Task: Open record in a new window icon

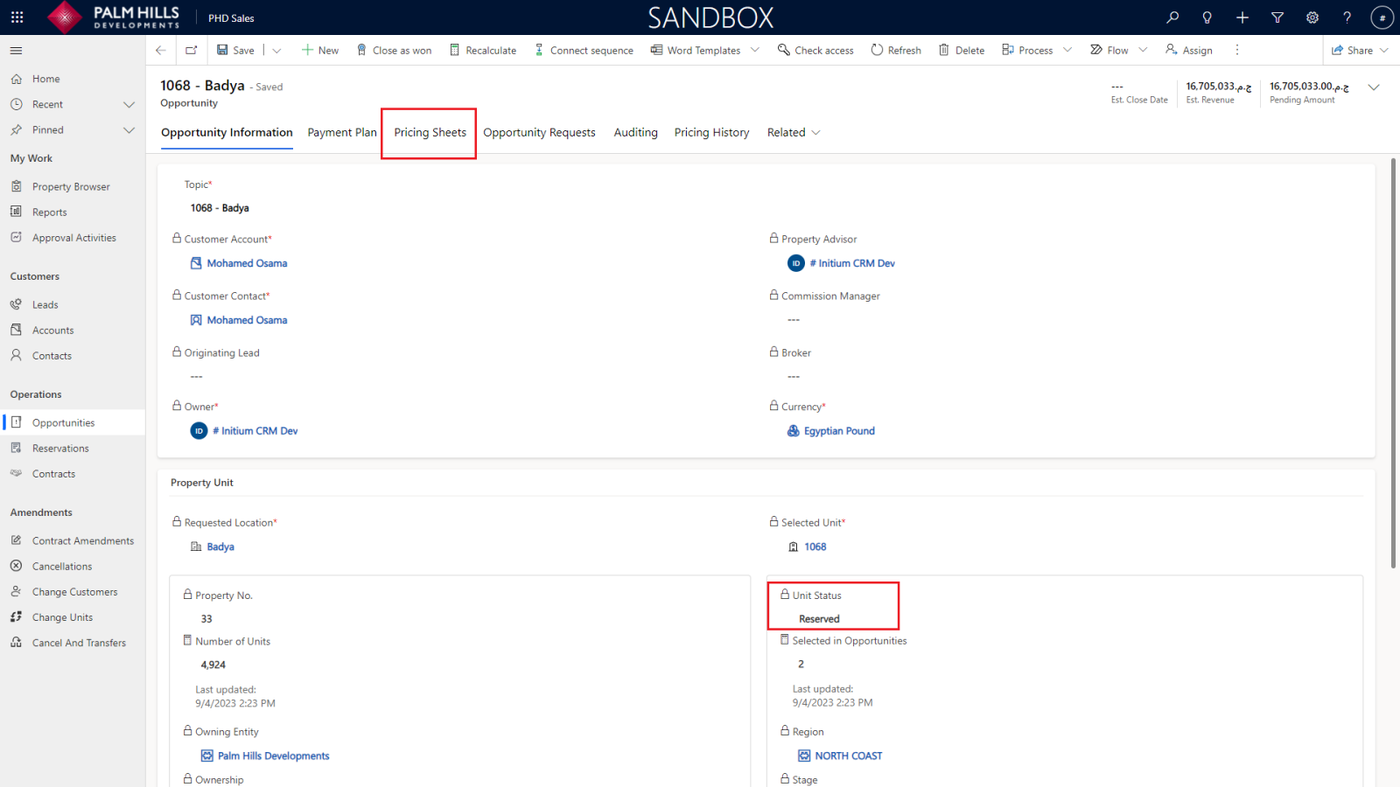Action: (x=191, y=50)
